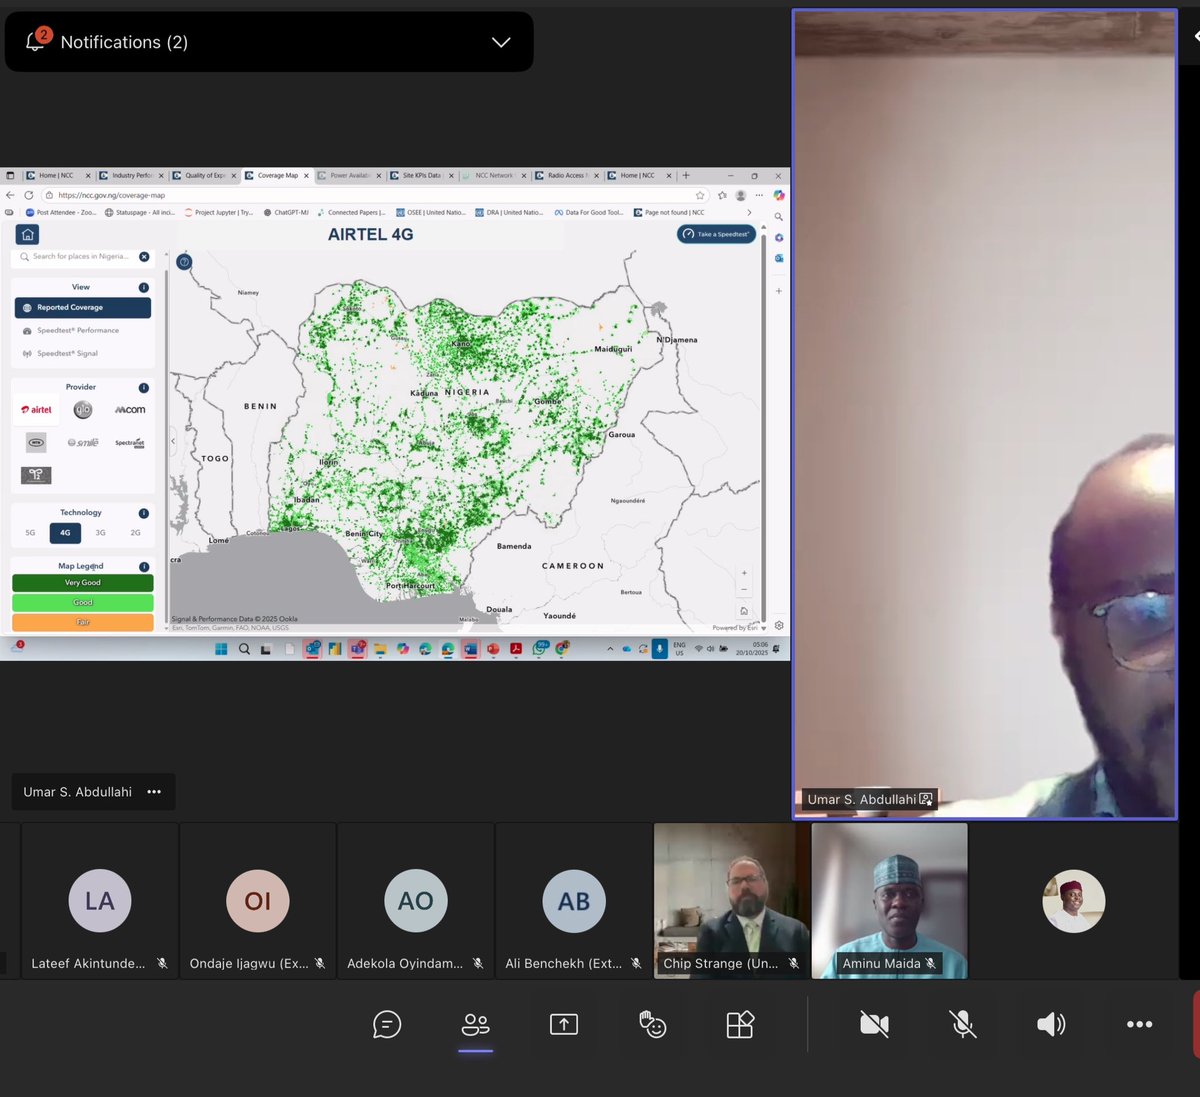Viewport: 1200px width, 1097px height.
Task: Select Adekola Oyindam participant tile
Action: pyautogui.click(x=416, y=901)
